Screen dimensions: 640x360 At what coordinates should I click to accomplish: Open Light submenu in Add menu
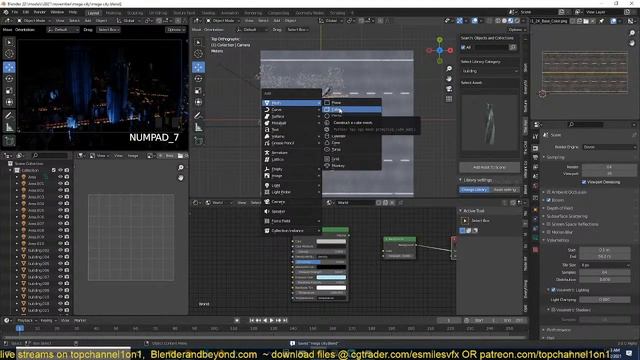(291, 185)
